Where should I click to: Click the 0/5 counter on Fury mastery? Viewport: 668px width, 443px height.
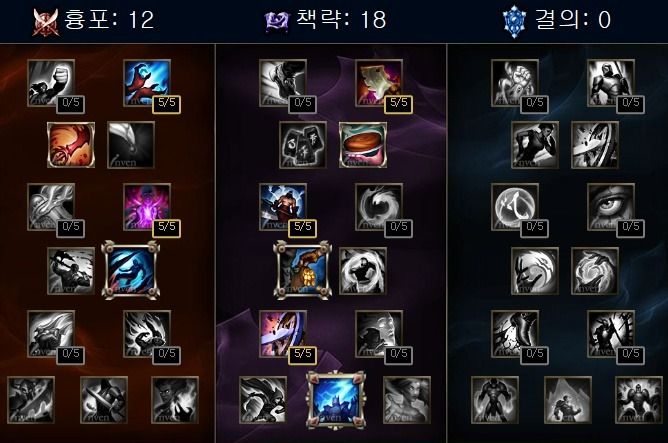(x=71, y=104)
